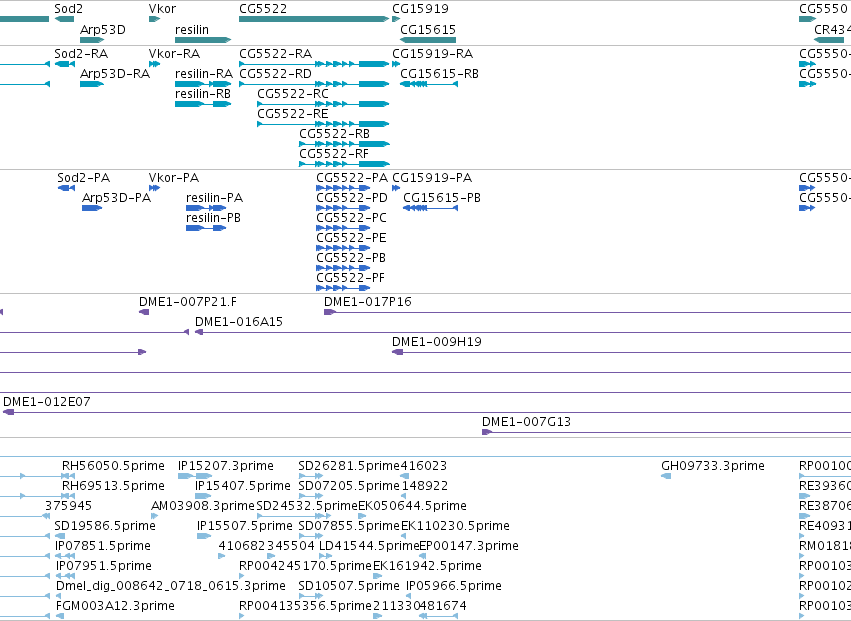Screen dimensions: 851x621
Task: Click the Arp53D-PA protein label
Action: click(117, 198)
